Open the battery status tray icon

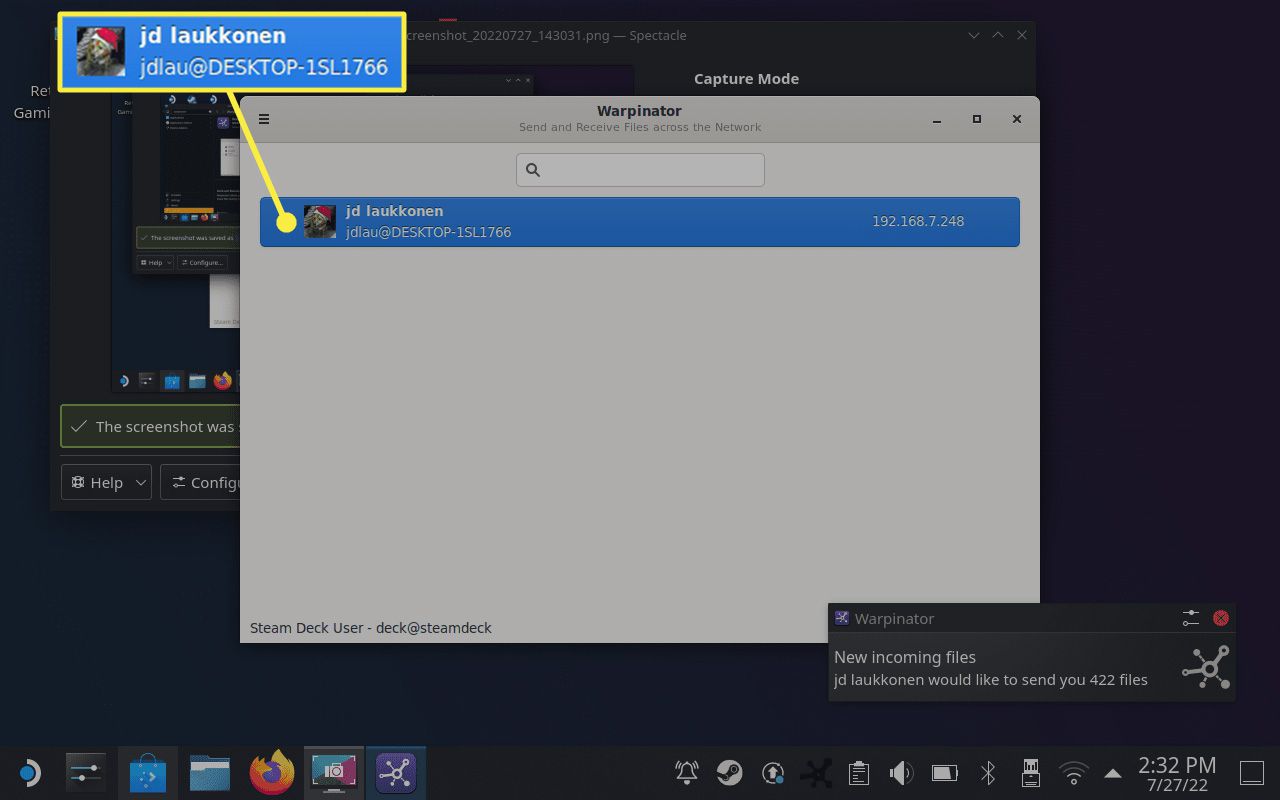pyautogui.click(x=945, y=772)
